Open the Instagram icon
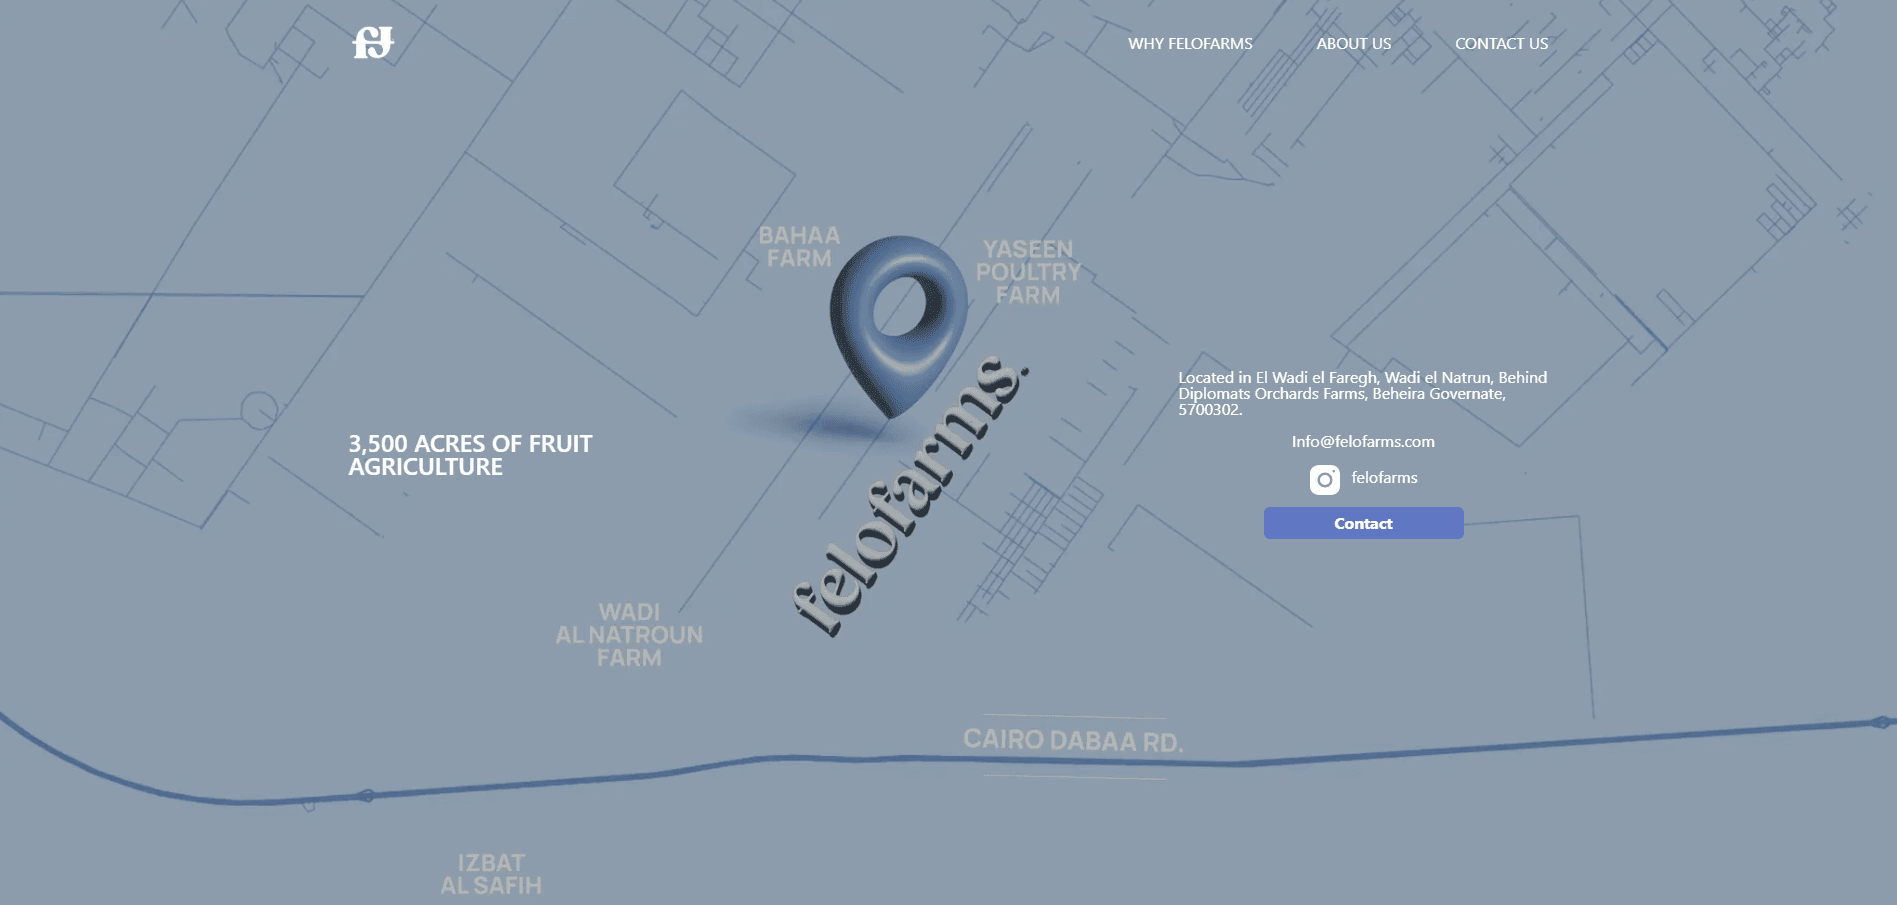1897x905 pixels. tap(1325, 479)
